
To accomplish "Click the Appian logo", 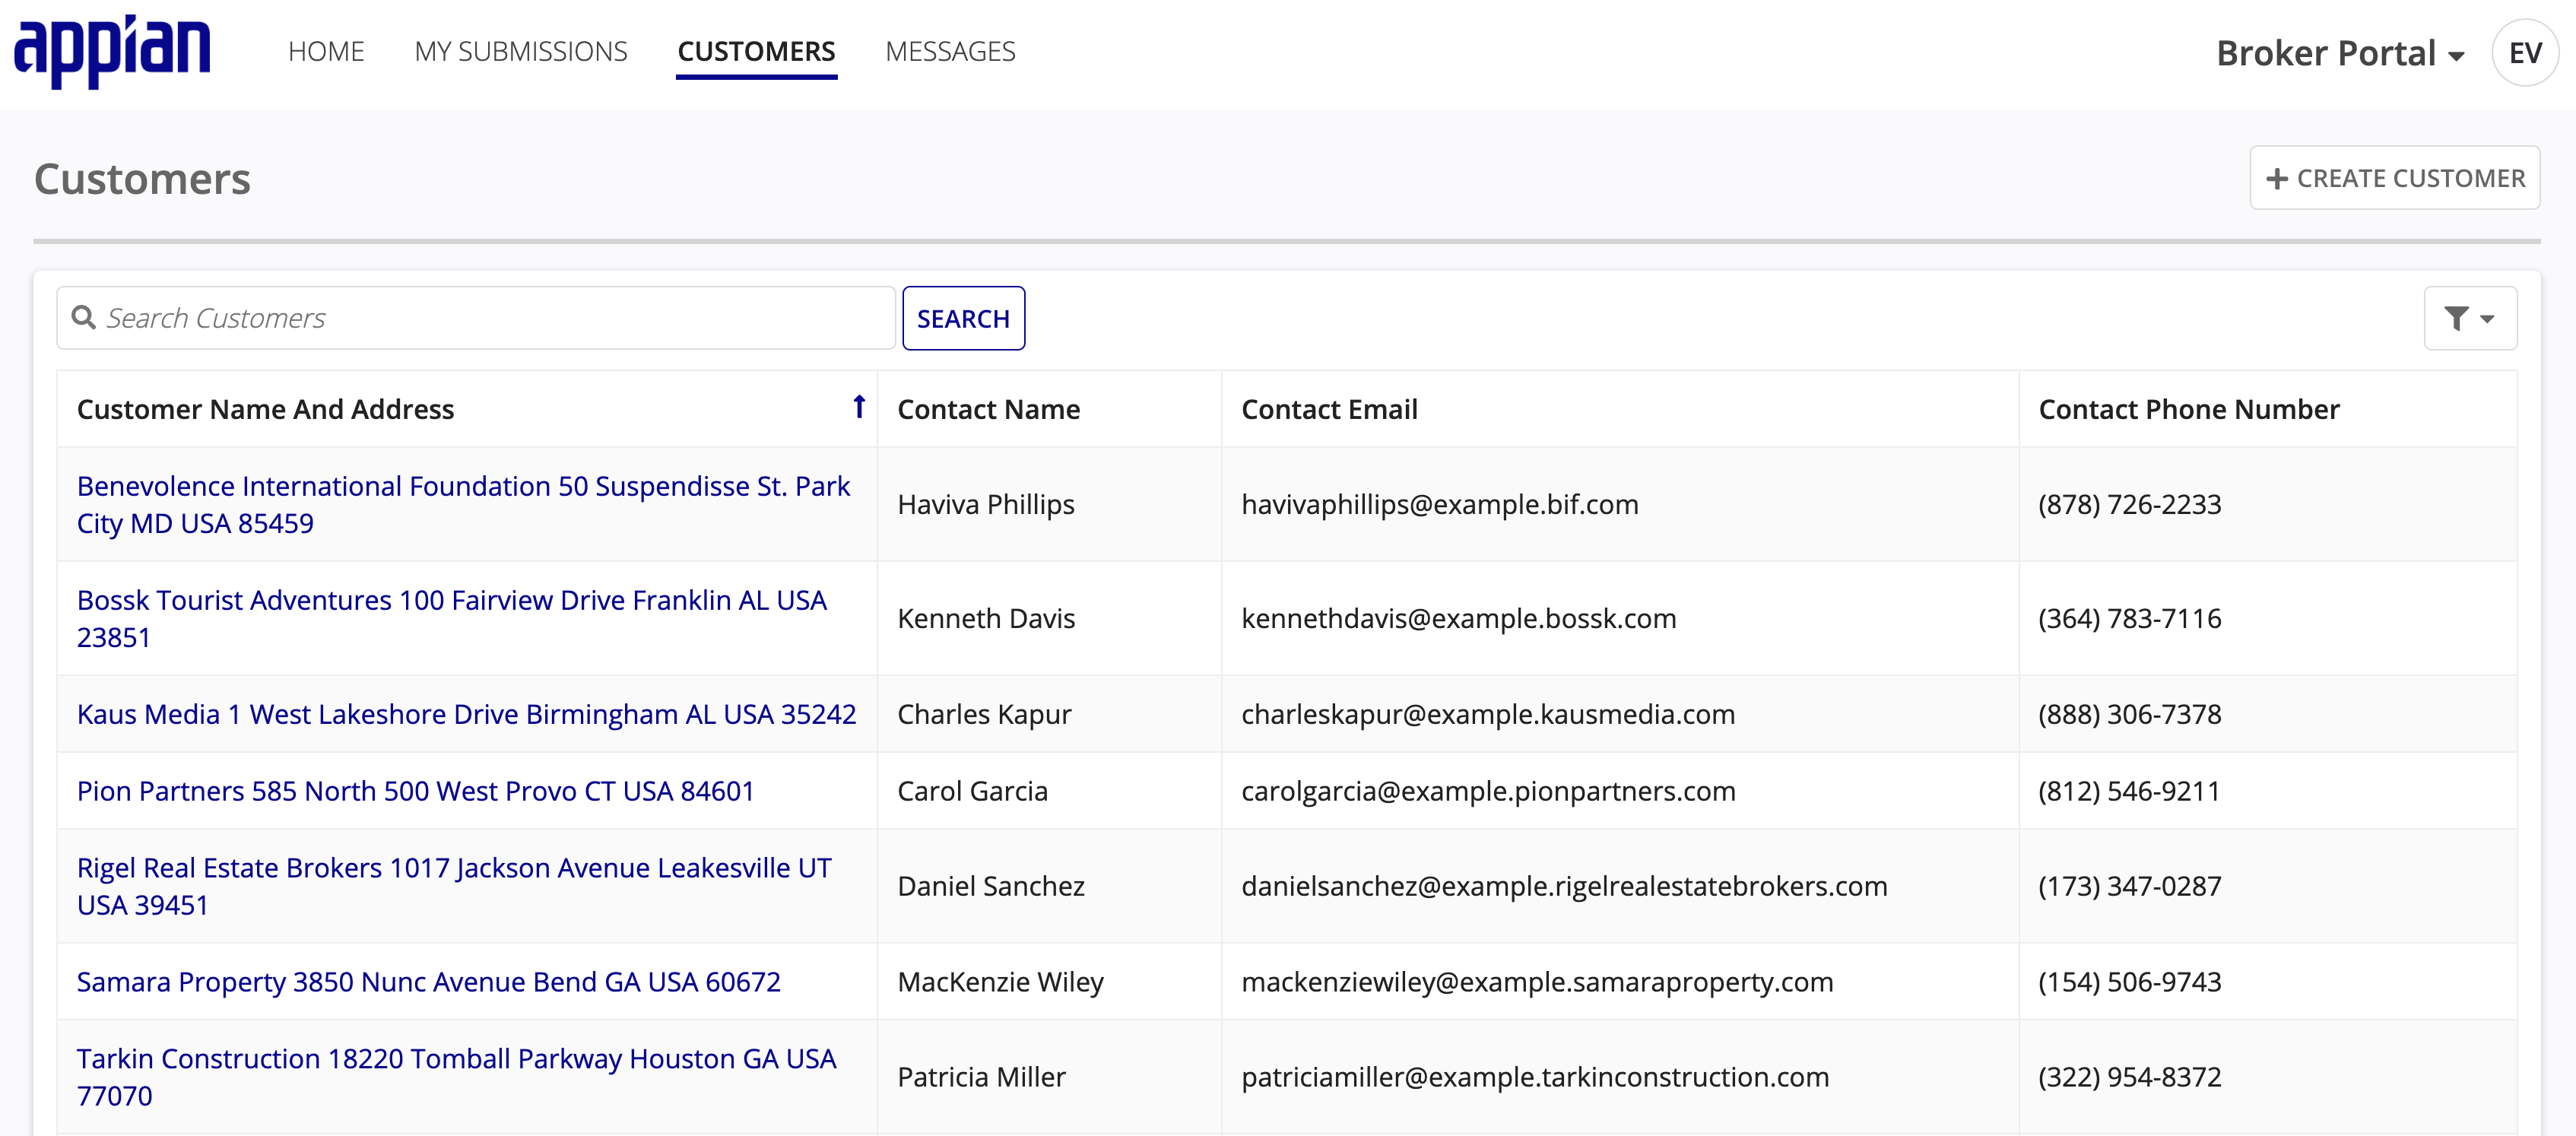I will tap(112, 51).
